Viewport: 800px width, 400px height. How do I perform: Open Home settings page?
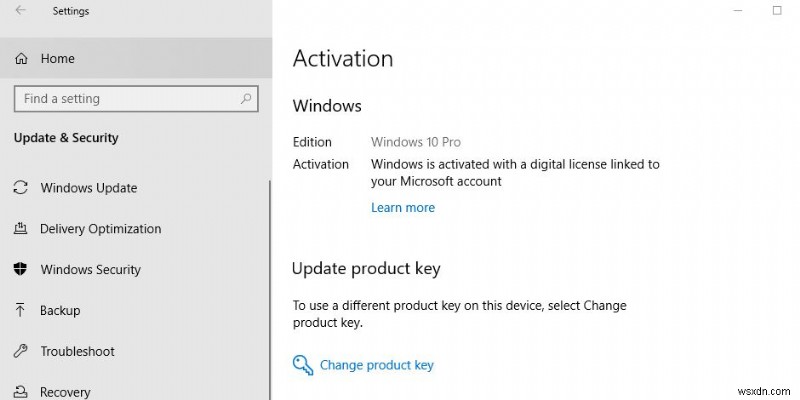coord(136,59)
